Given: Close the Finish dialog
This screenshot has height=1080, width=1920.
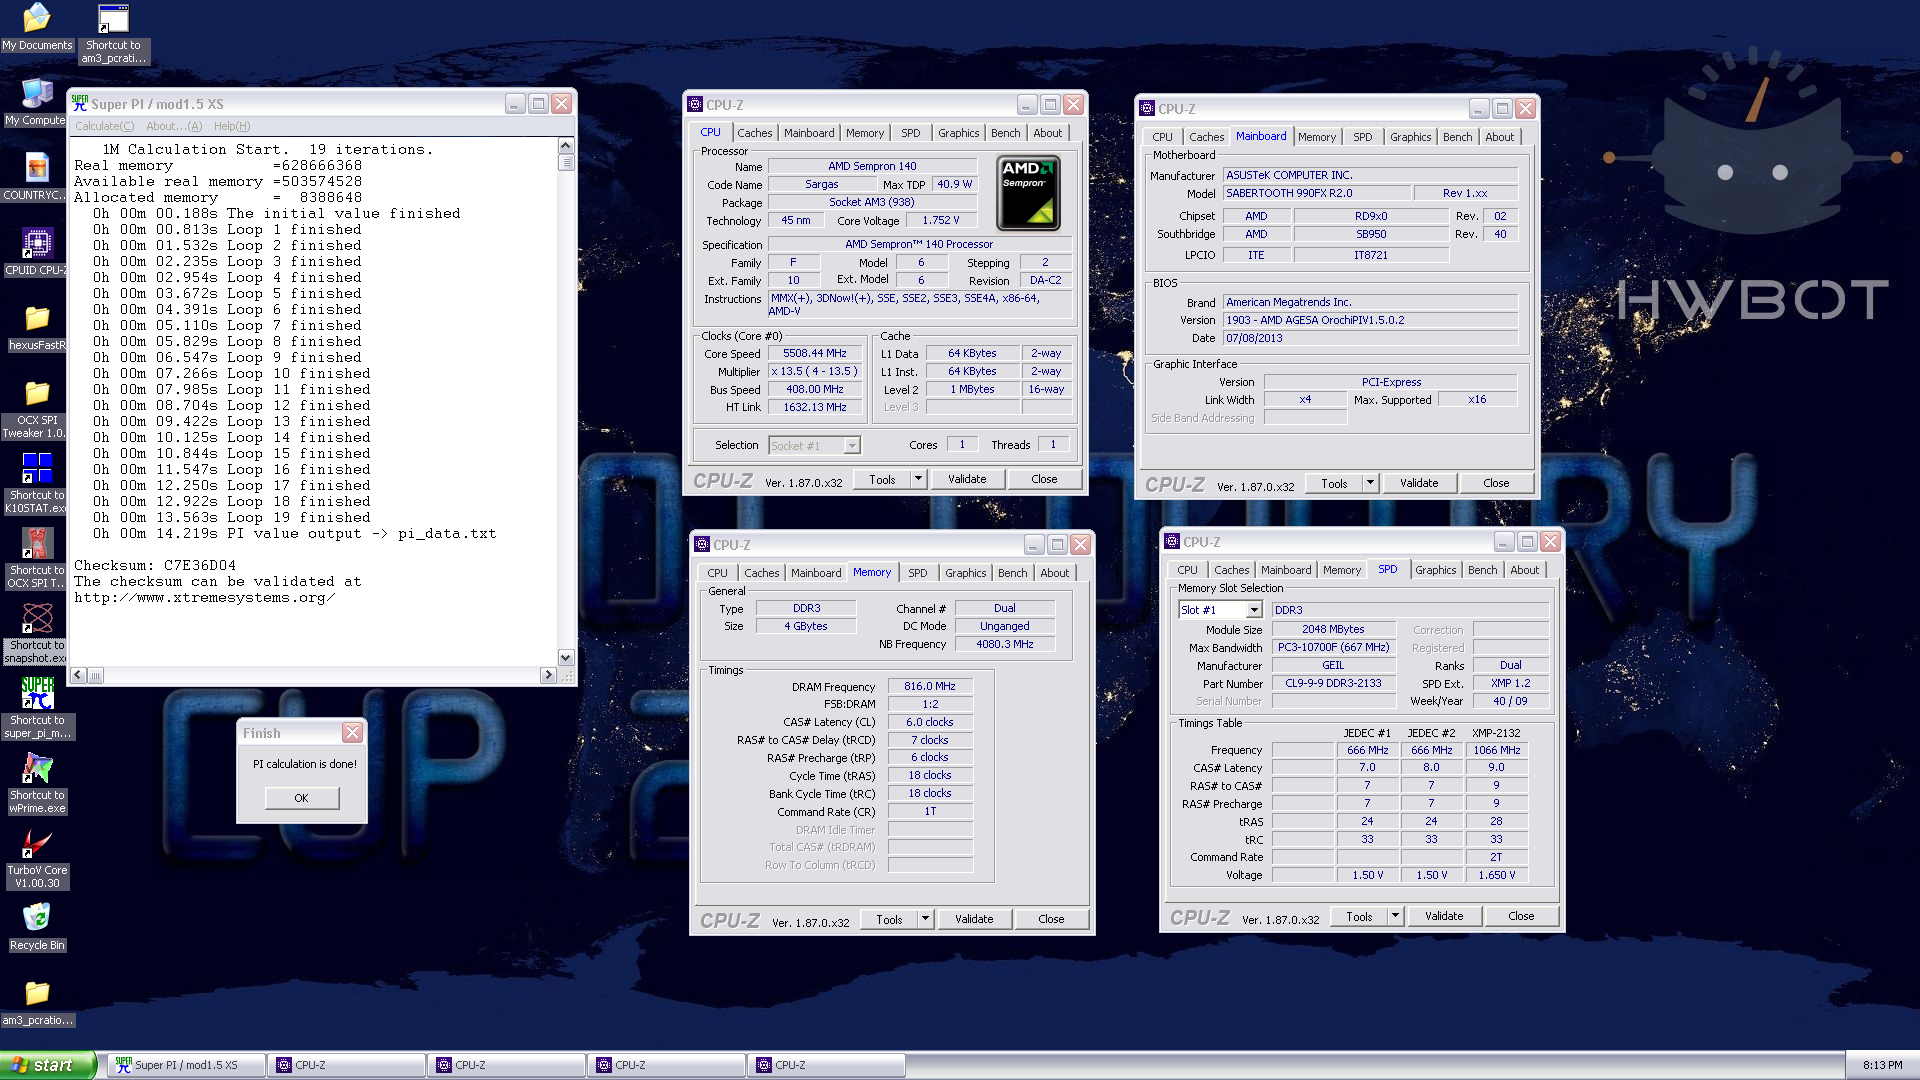Looking at the screenshot, I should click(352, 733).
